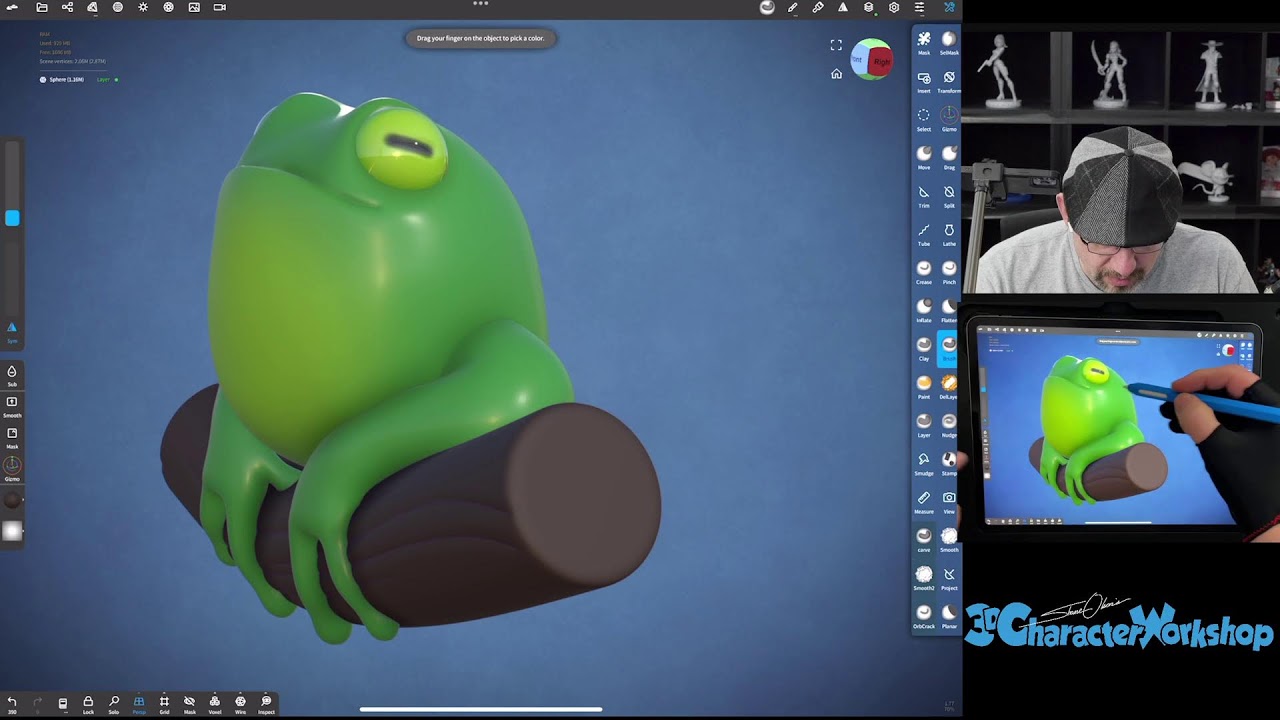Open the settings gear menu

coord(894,7)
